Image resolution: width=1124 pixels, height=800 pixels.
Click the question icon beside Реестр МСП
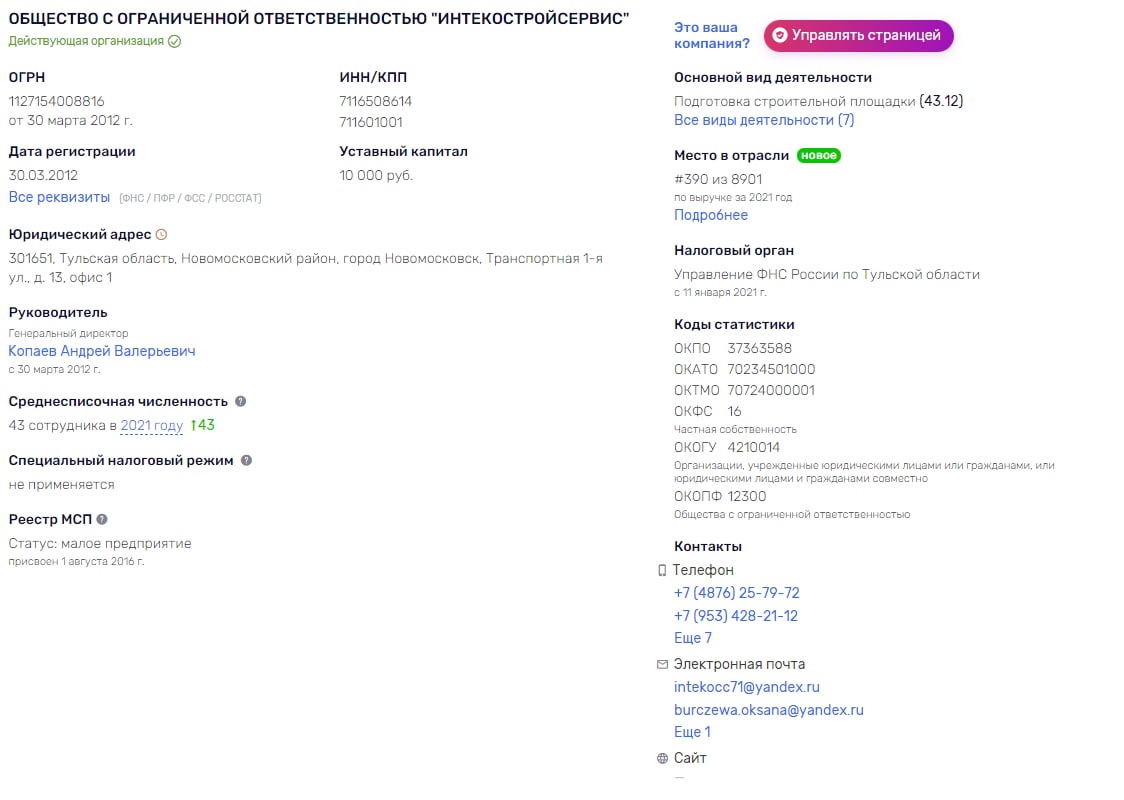click(x=102, y=519)
